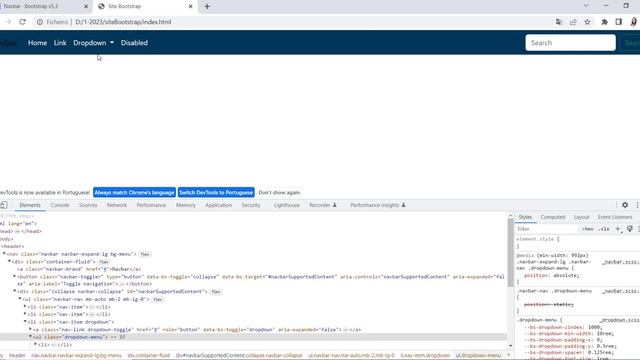
Task: Click Switch DevTools to Portuguese button
Action: (216, 192)
